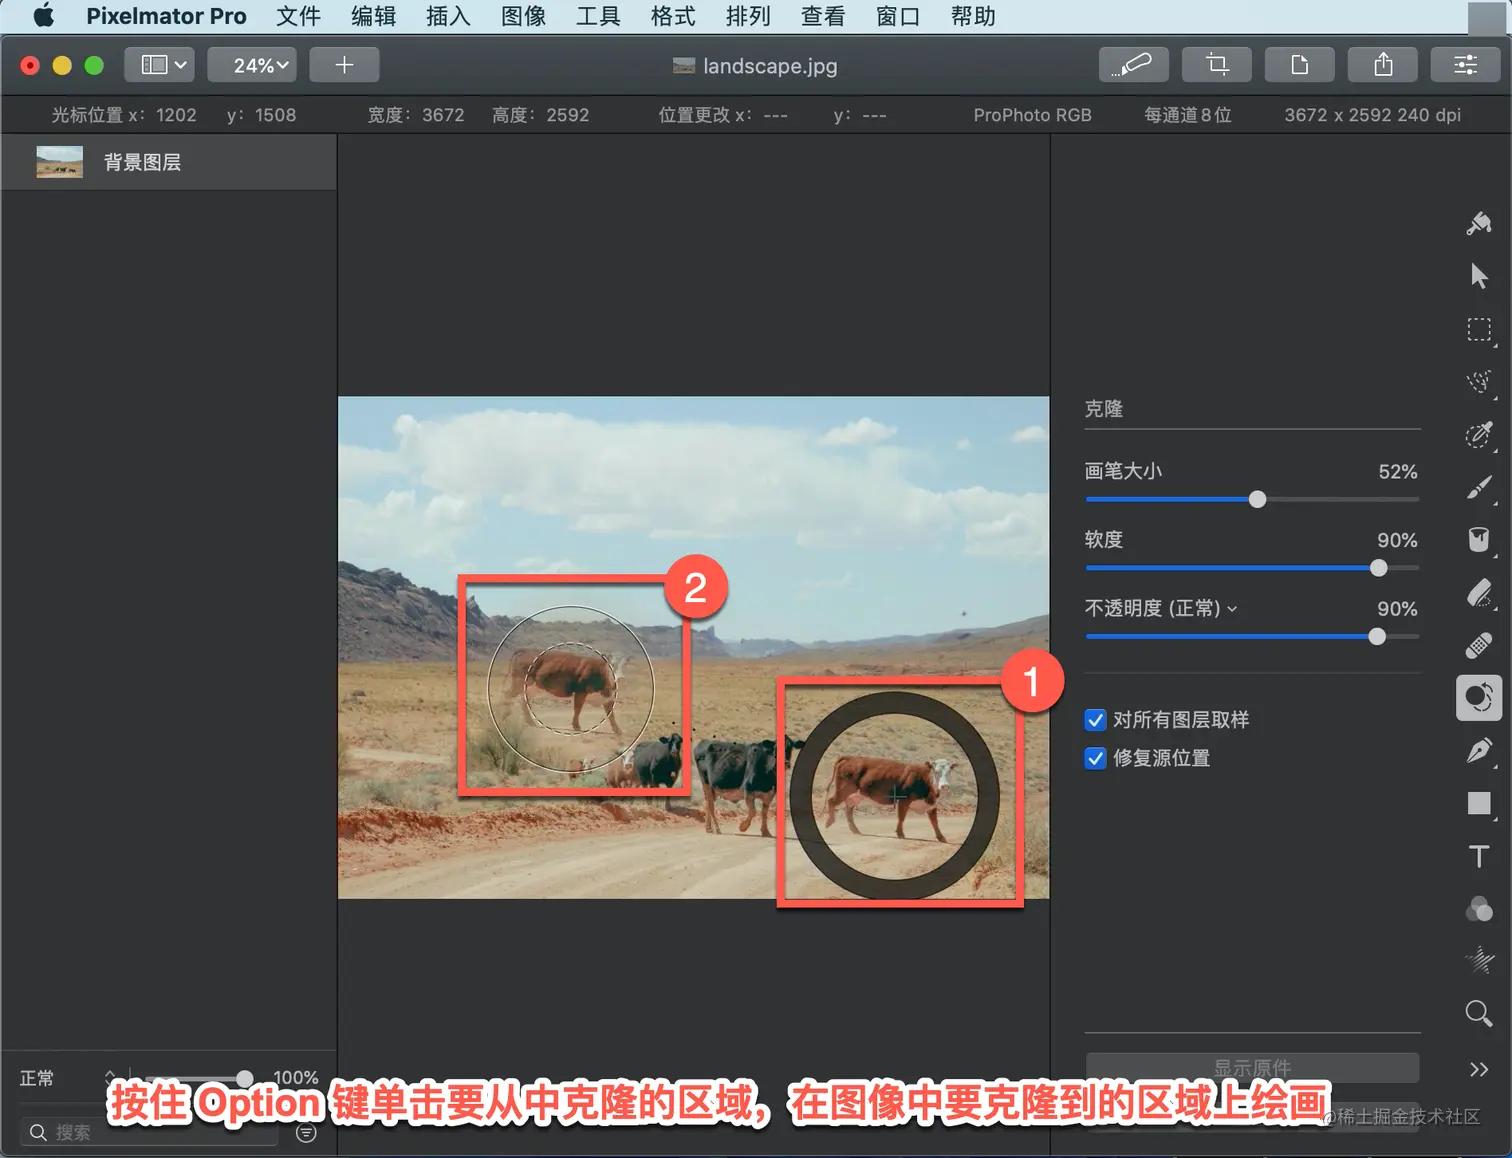This screenshot has width=1512, height=1158.
Task: Open the 查看 menu
Action: [823, 16]
